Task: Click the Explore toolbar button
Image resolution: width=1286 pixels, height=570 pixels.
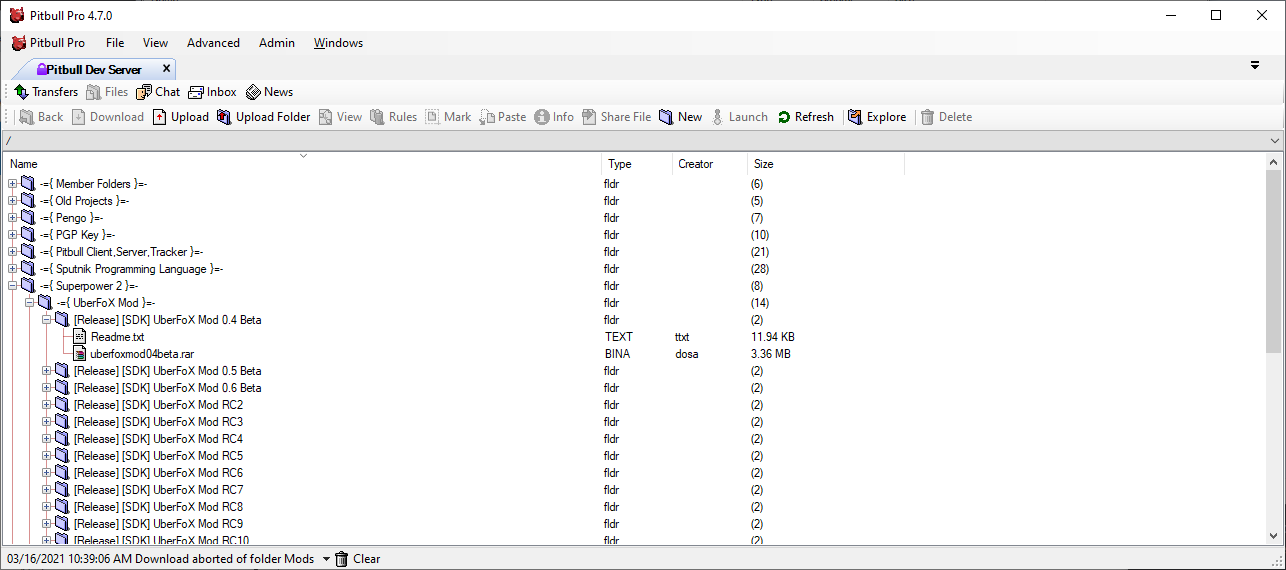Action: (x=877, y=117)
